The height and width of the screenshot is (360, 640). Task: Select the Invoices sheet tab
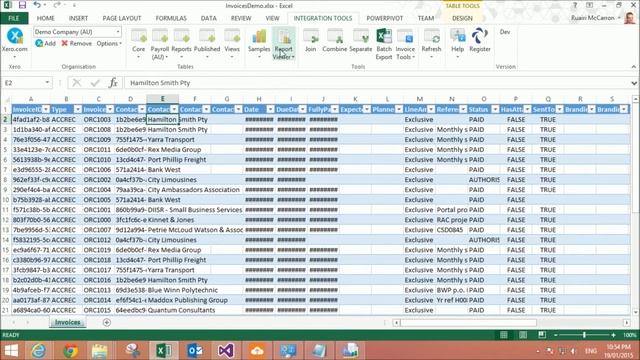click(x=68, y=322)
